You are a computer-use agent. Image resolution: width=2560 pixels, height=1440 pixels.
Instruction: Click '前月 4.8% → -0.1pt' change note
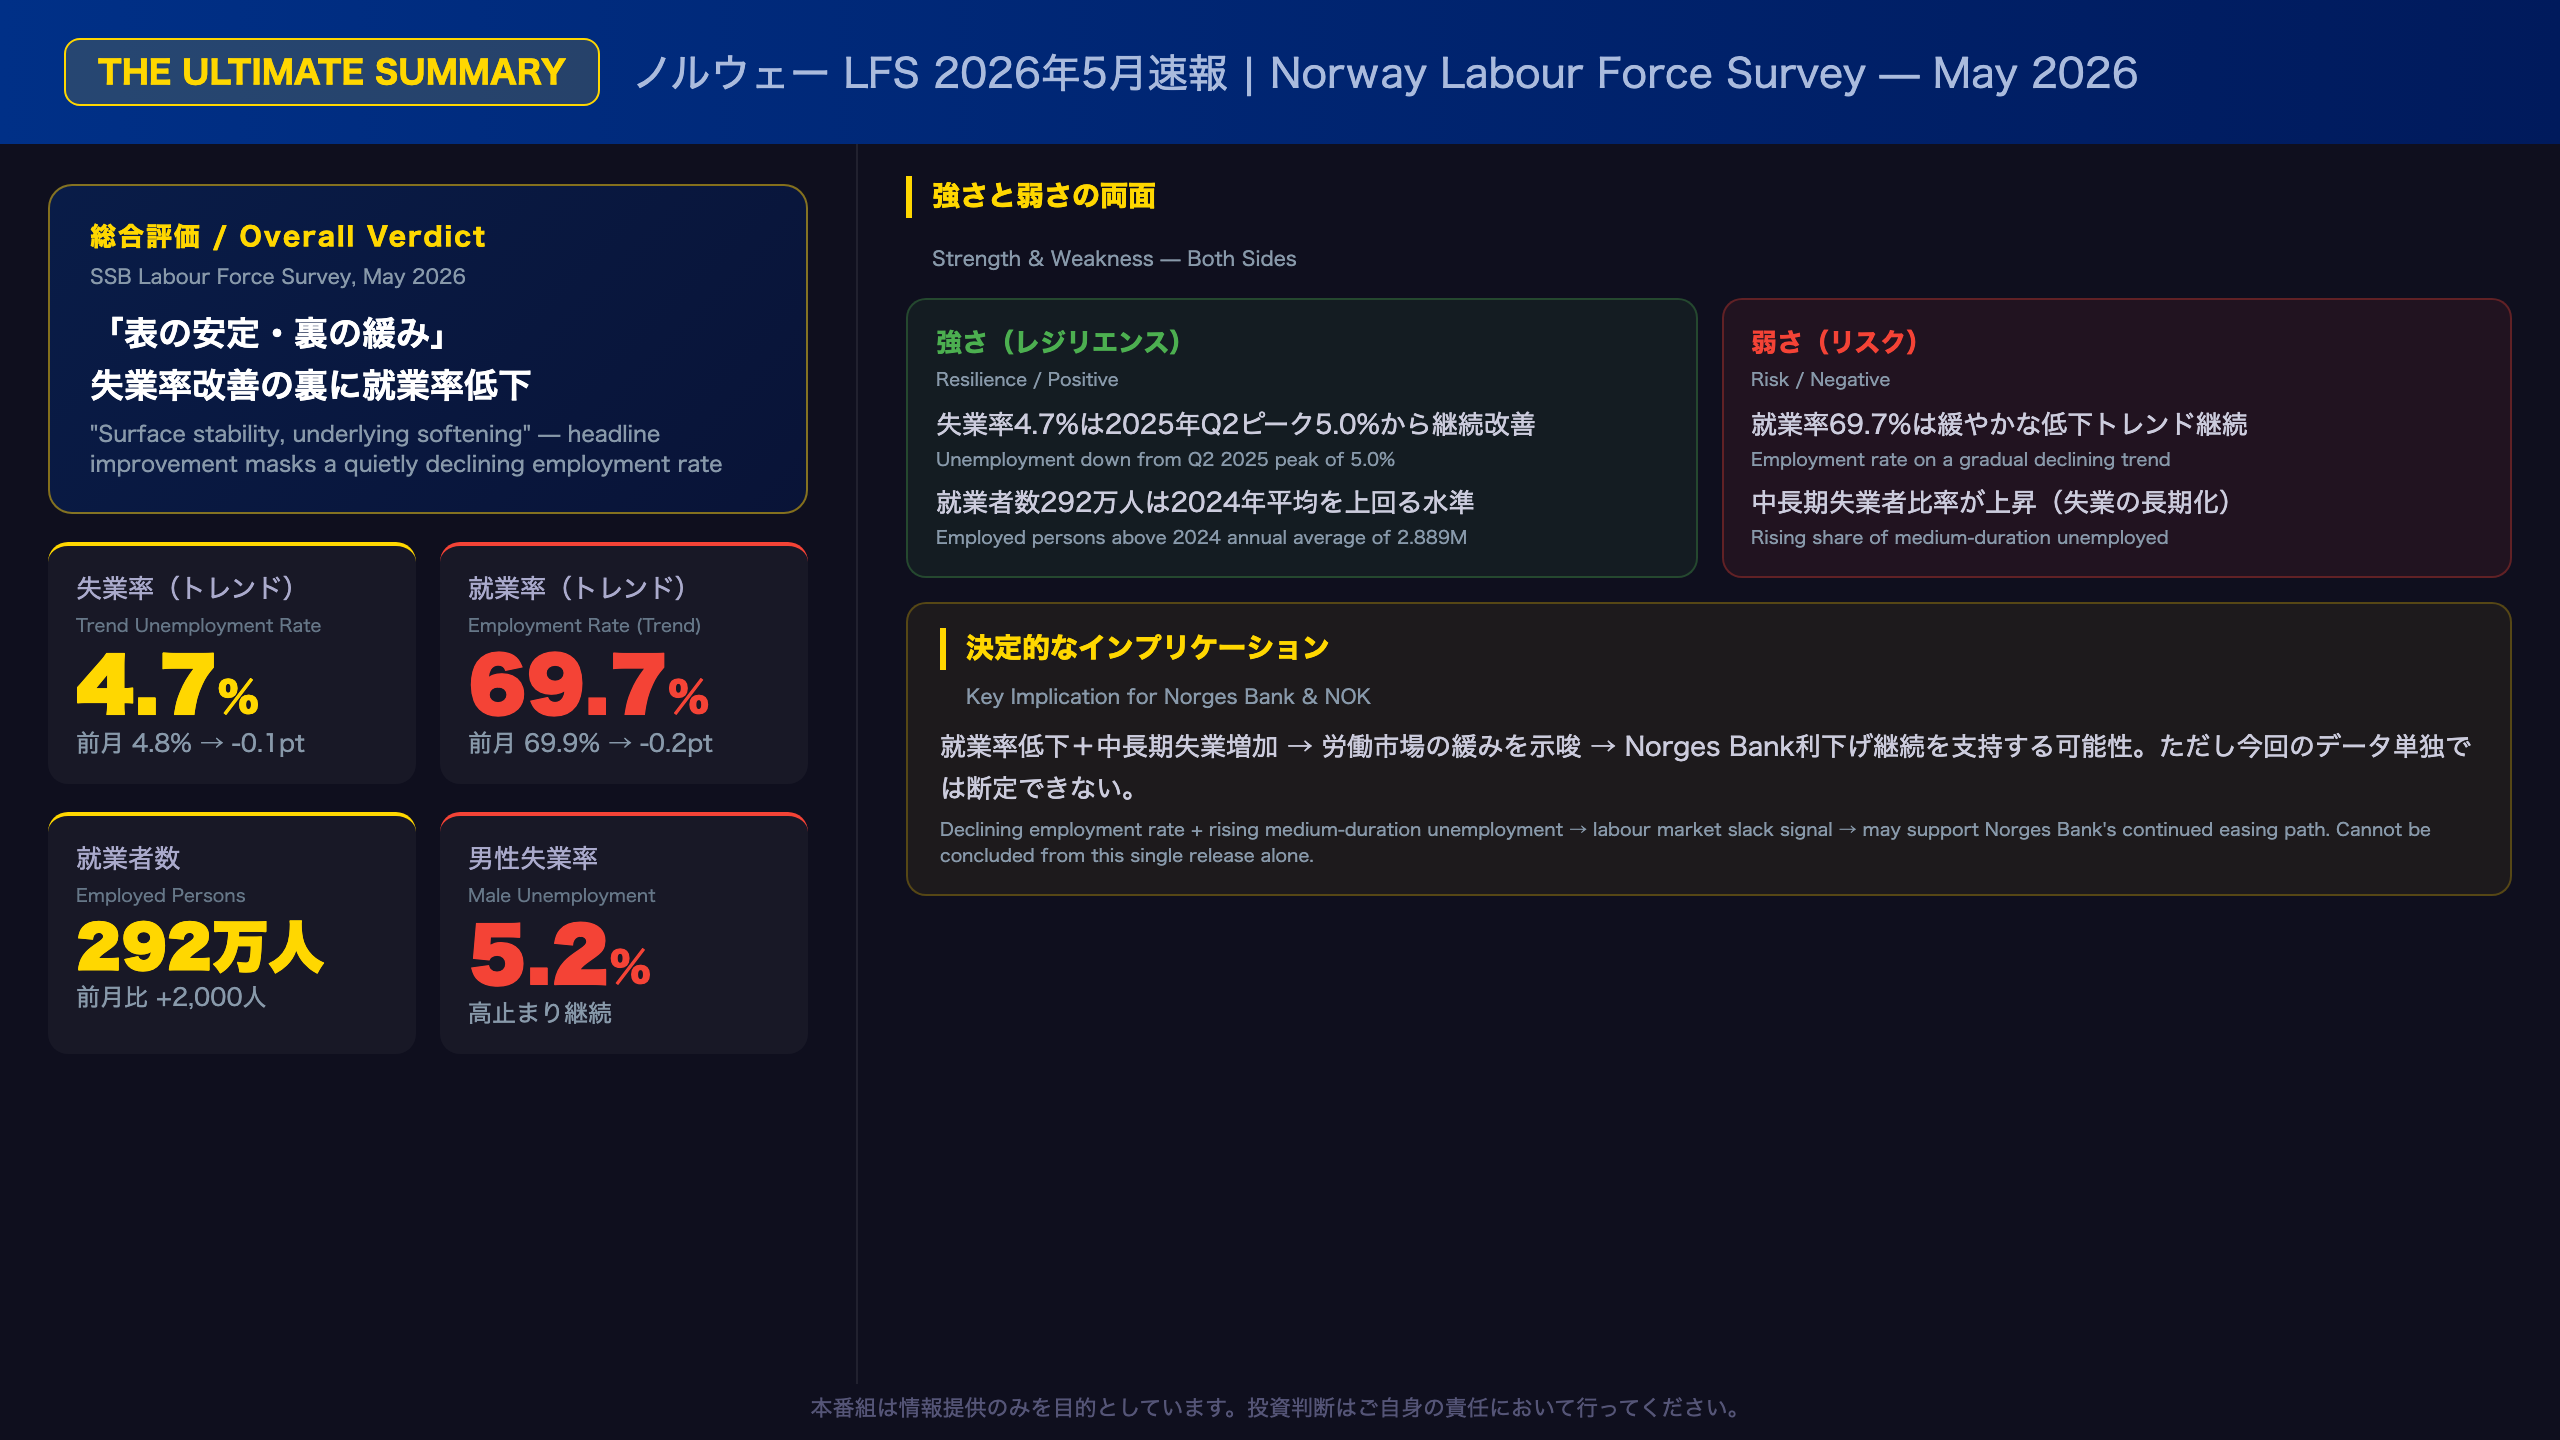190,743
